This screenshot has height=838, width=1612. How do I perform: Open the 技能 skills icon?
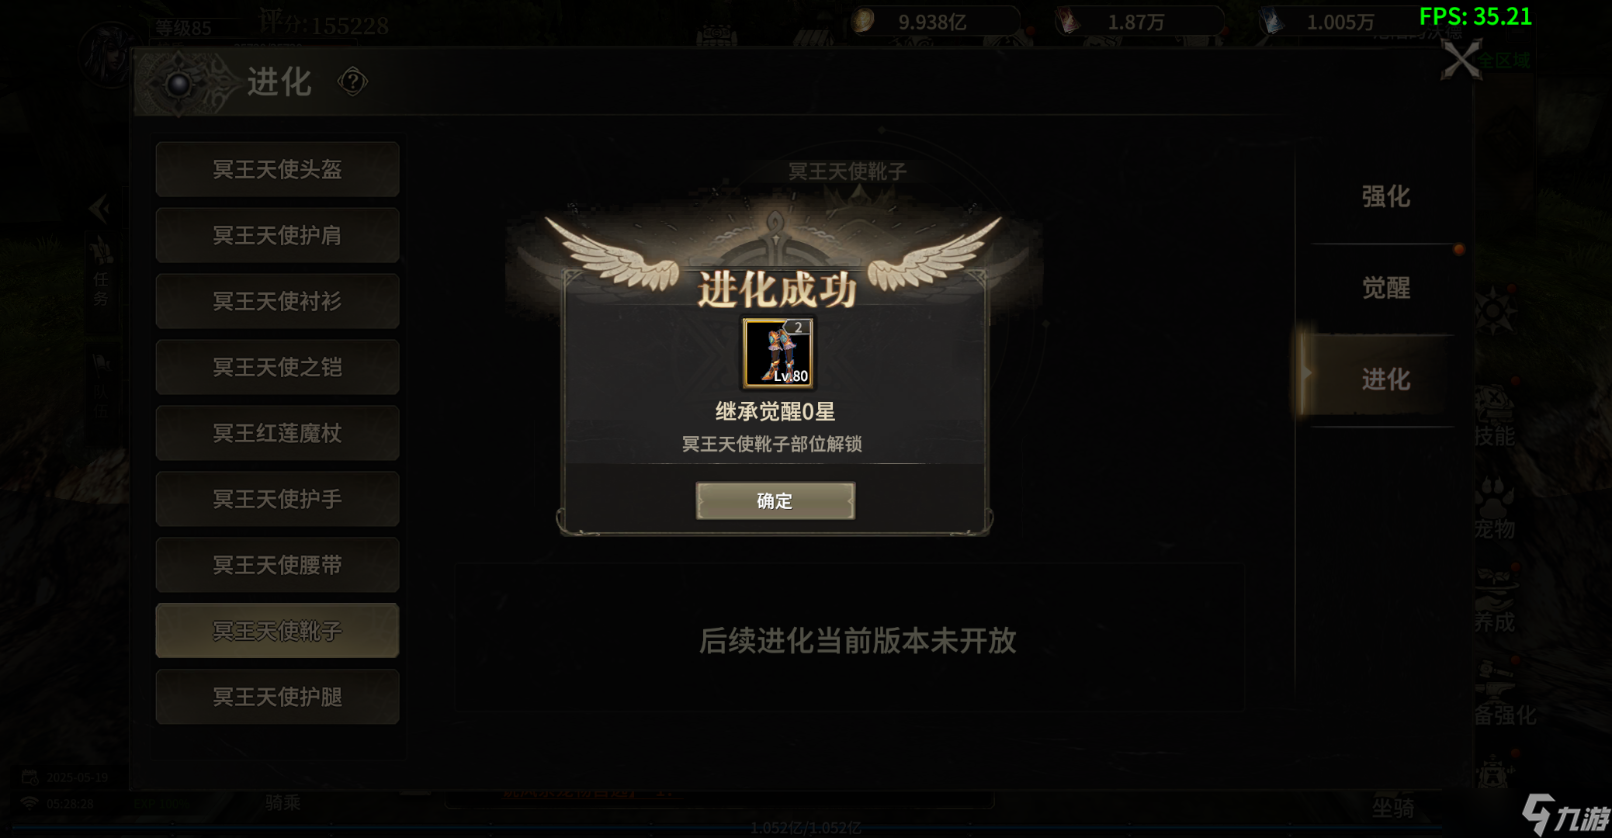1494,415
